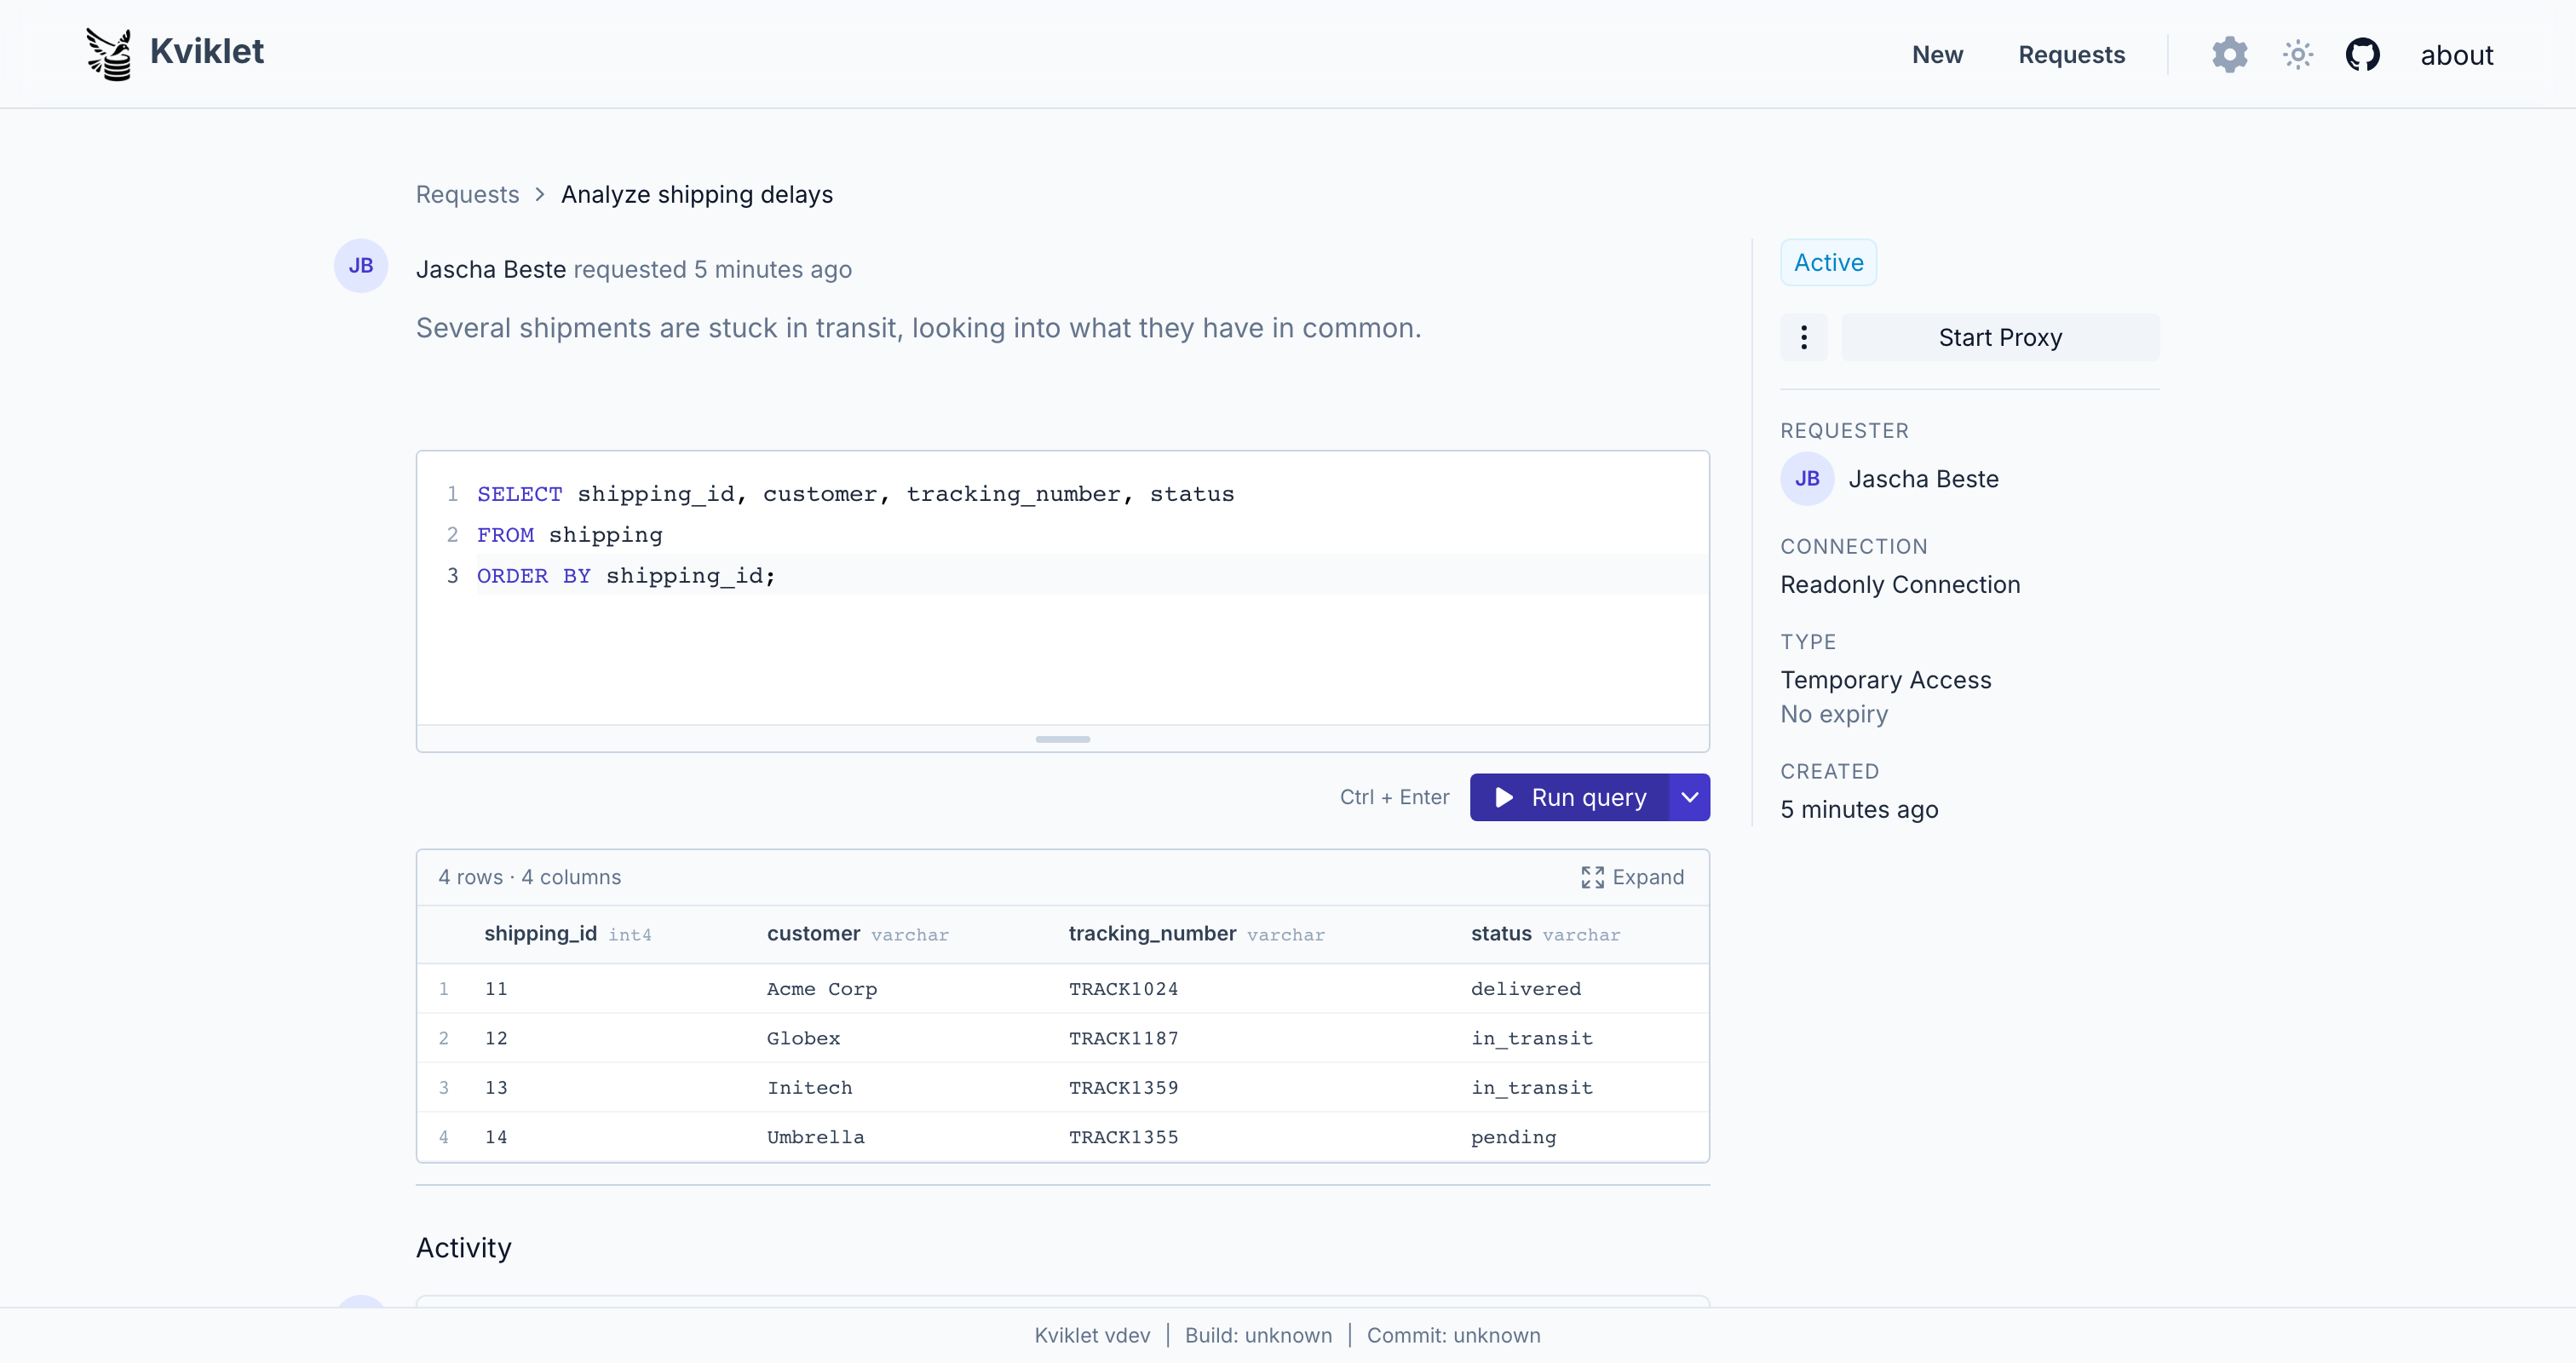Screen dimensions: 2576x1363
Task: Select tracking number TRACK1359
Action: click(x=1123, y=1088)
